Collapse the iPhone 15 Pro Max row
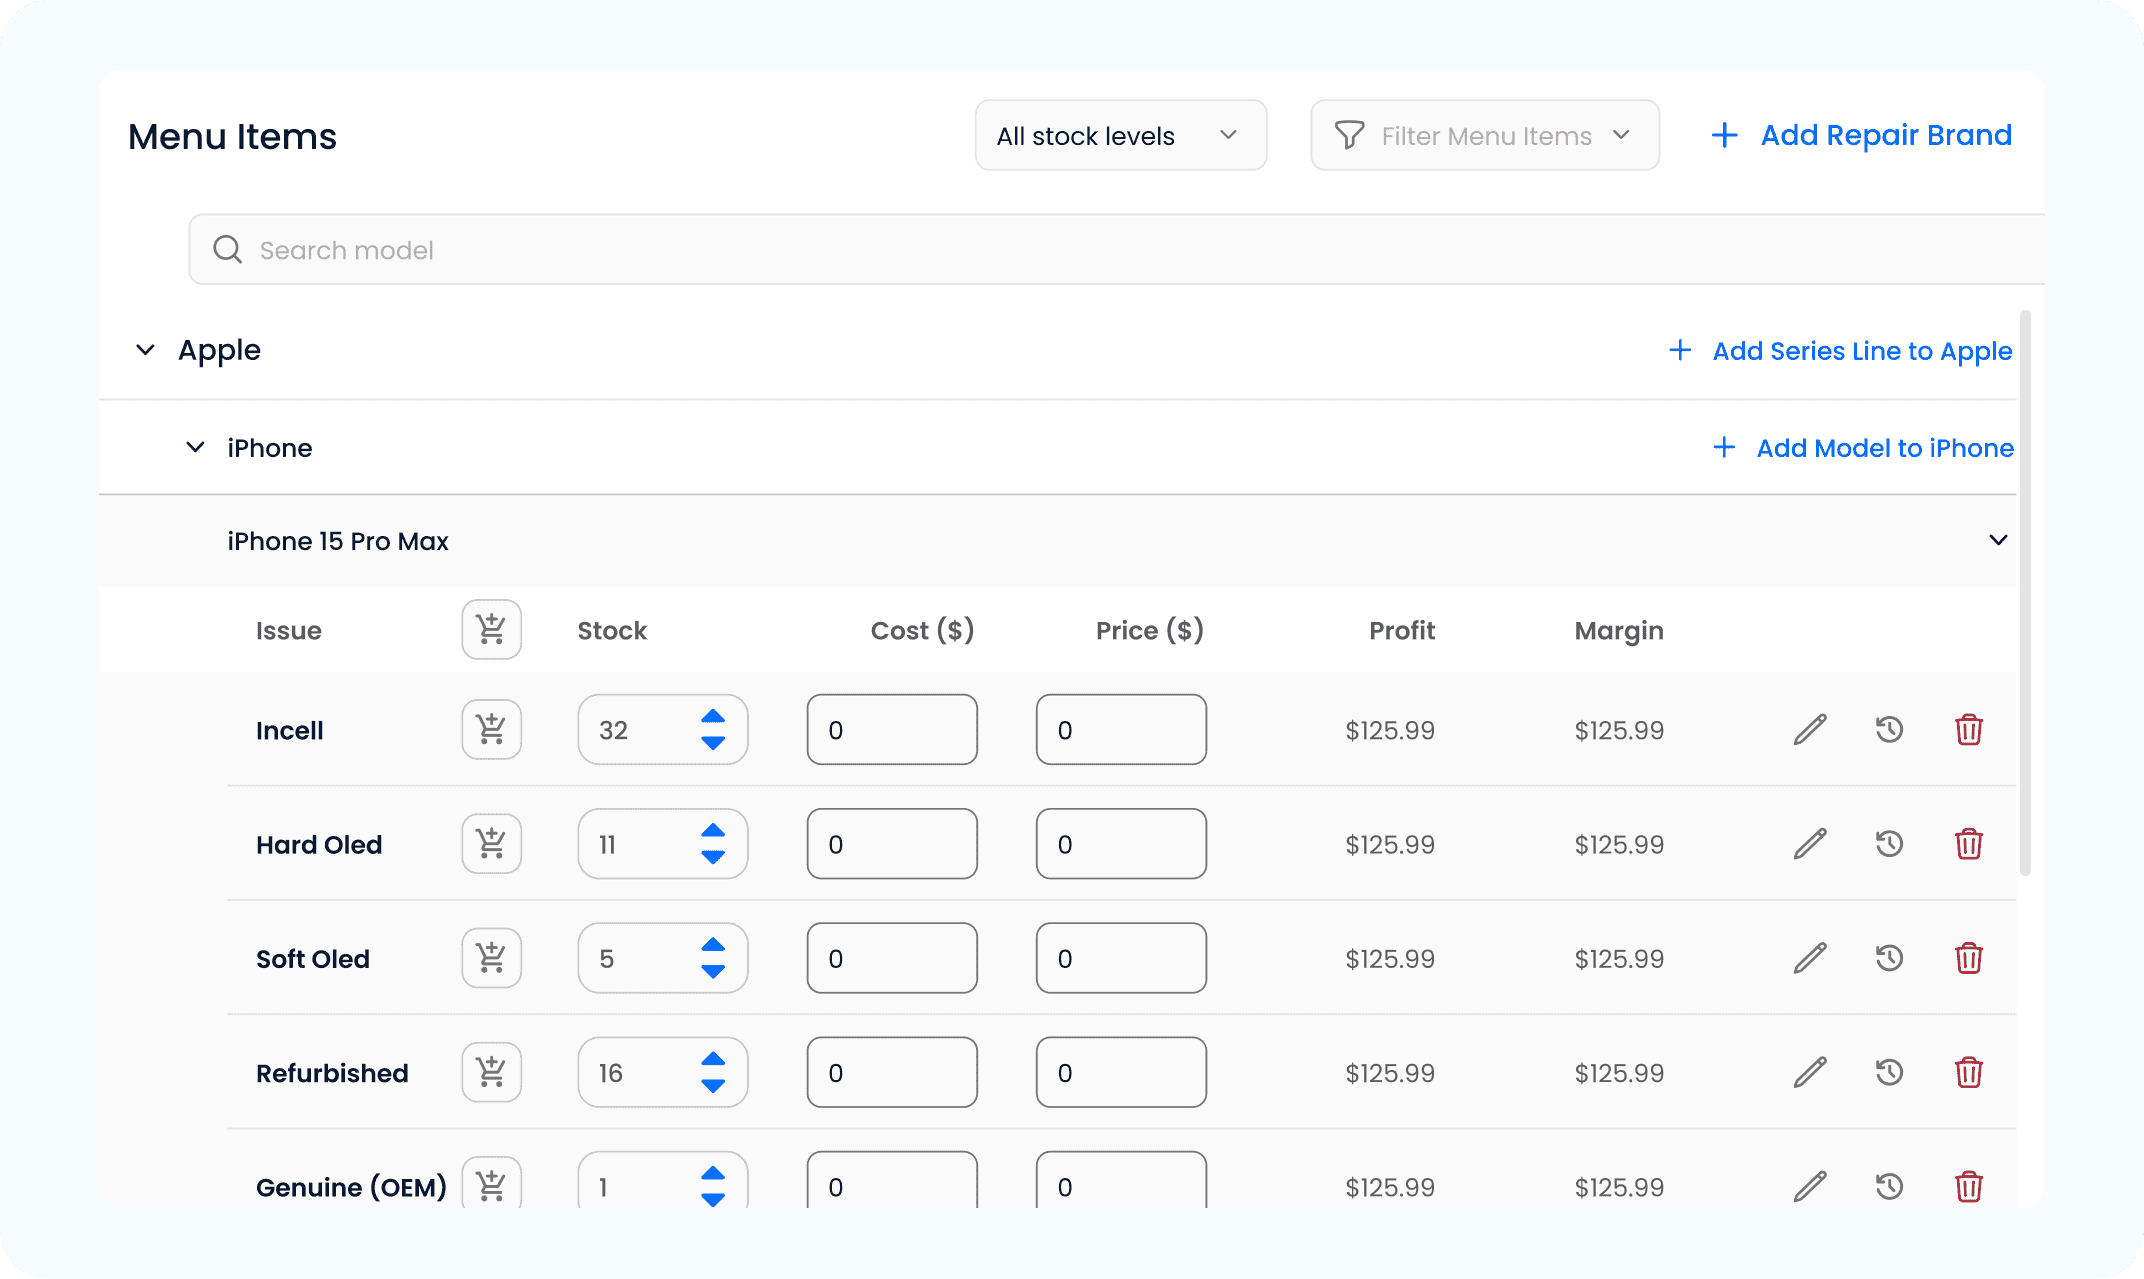The height and width of the screenshot is (1279, 2144). point(1997,540)
